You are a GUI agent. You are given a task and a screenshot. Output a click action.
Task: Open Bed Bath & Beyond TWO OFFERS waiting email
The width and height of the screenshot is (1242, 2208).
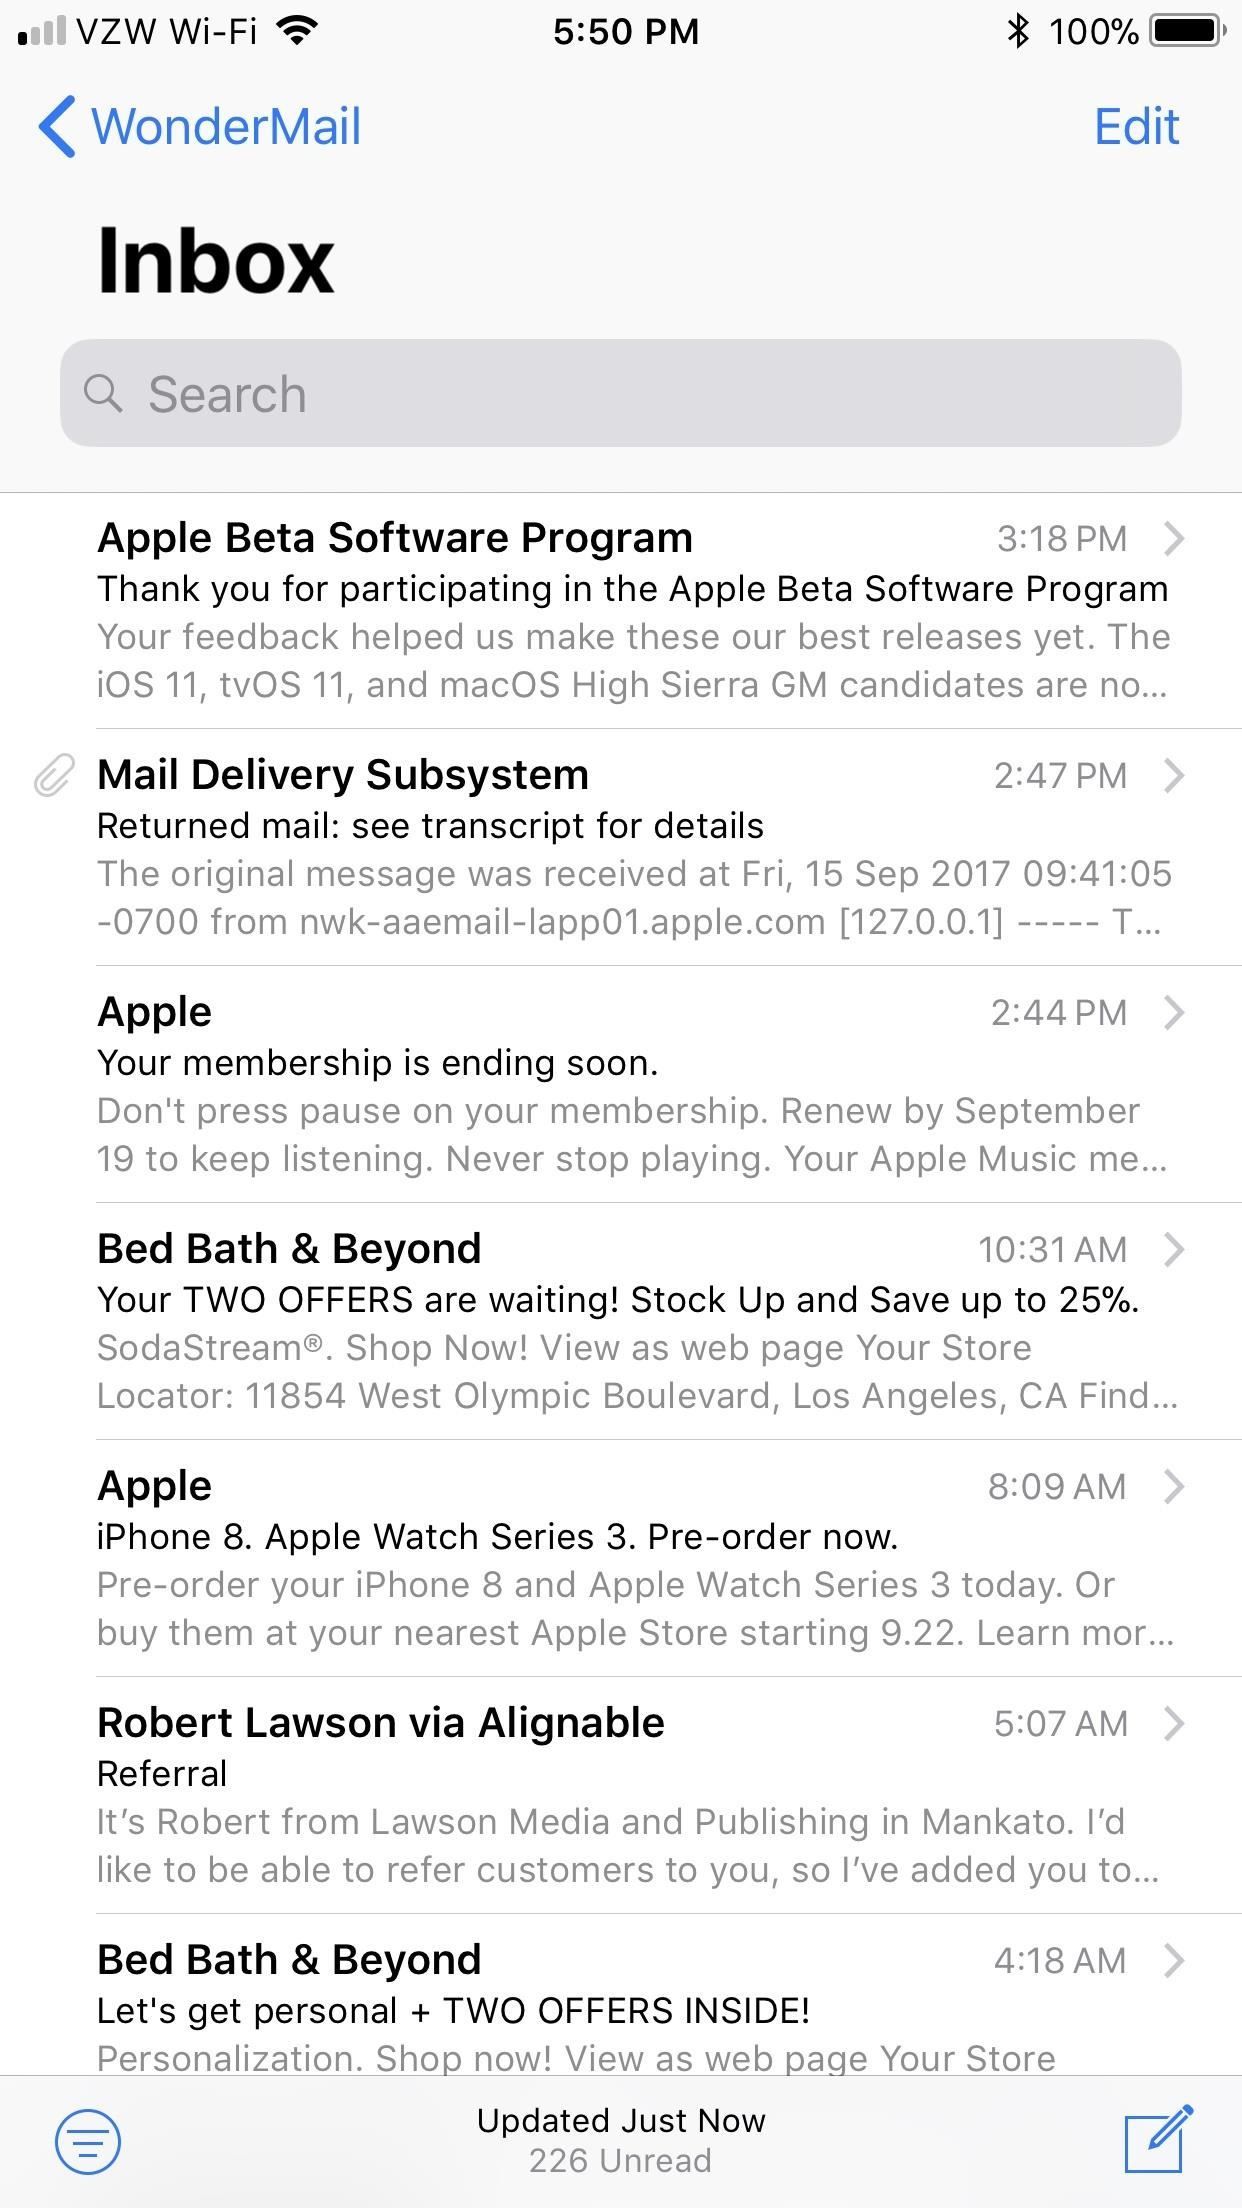620,1322
